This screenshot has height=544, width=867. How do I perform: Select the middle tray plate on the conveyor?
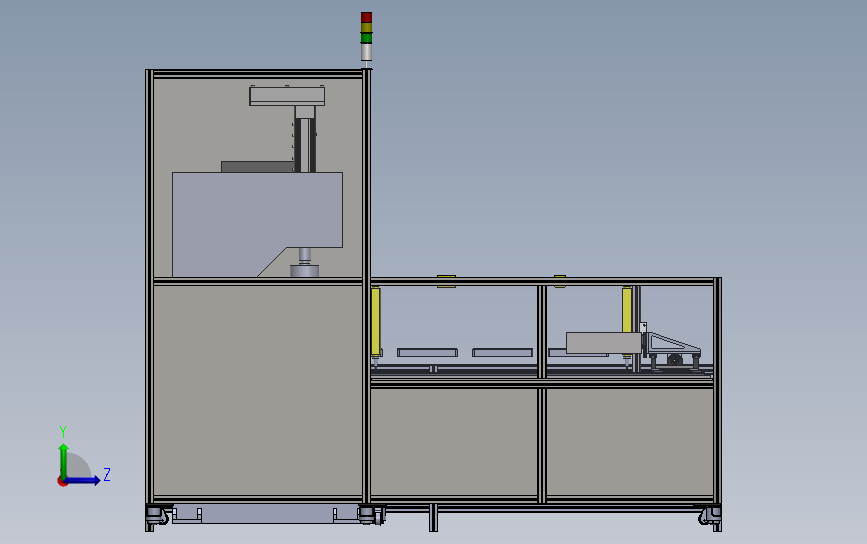pos(502,352)
